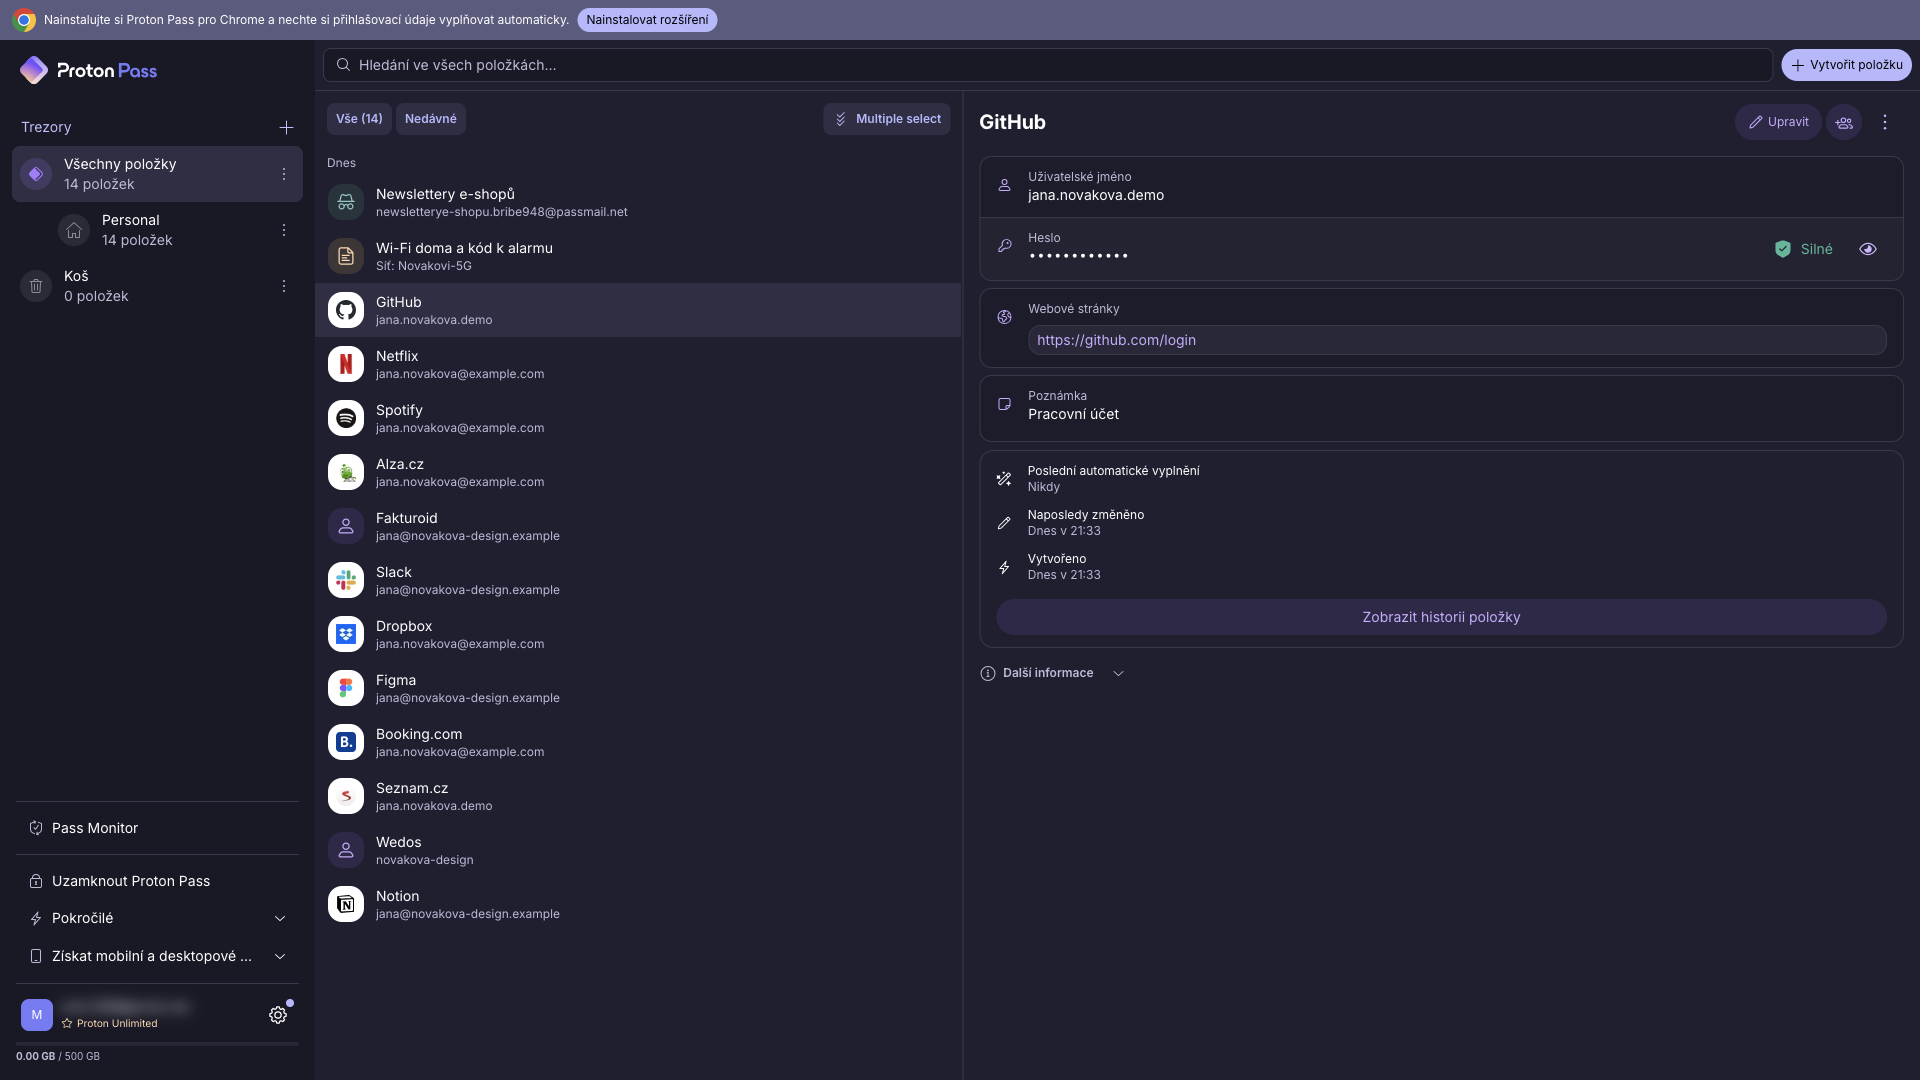Viewport: 1920px width, 1080px height.
Task: Open the Wi-Fi doma a kód k alarmu note
Action: [x=638, y=256]
